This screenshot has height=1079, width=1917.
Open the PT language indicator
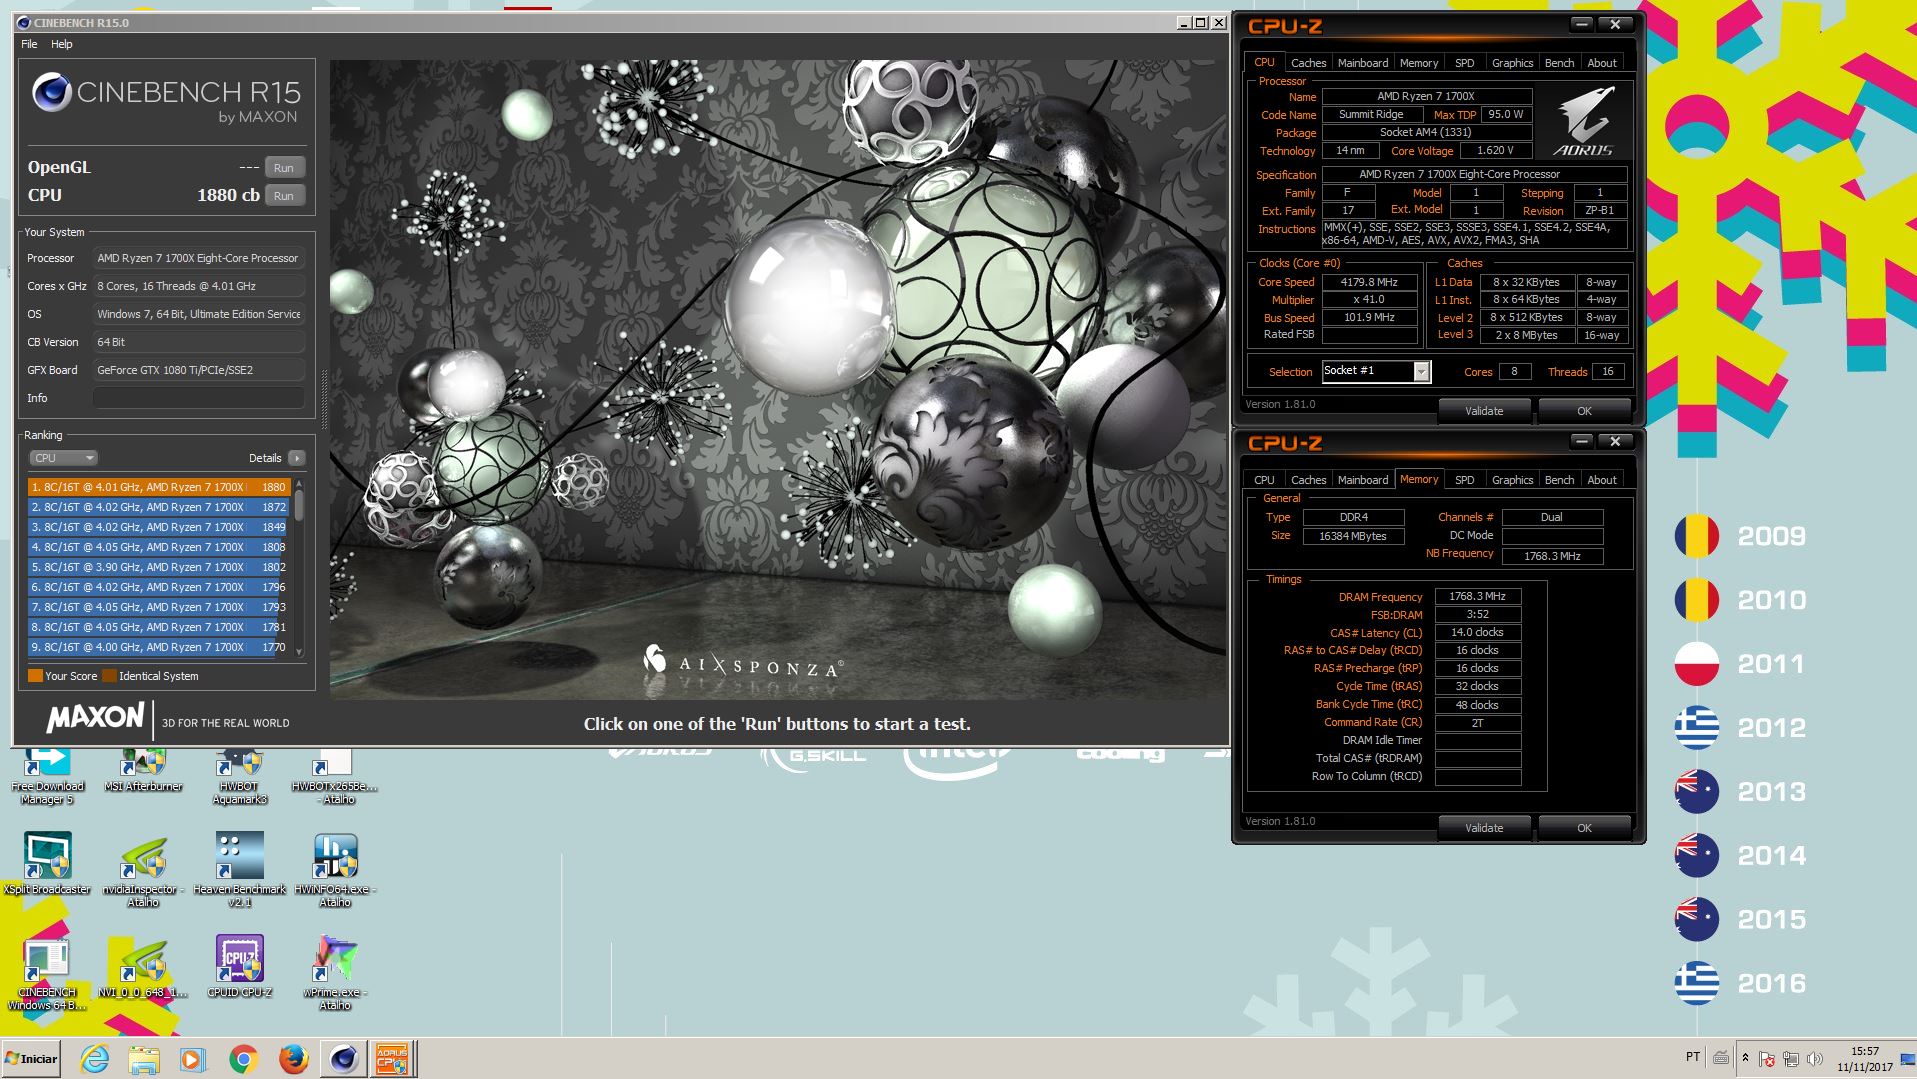click(1692, 1057)
